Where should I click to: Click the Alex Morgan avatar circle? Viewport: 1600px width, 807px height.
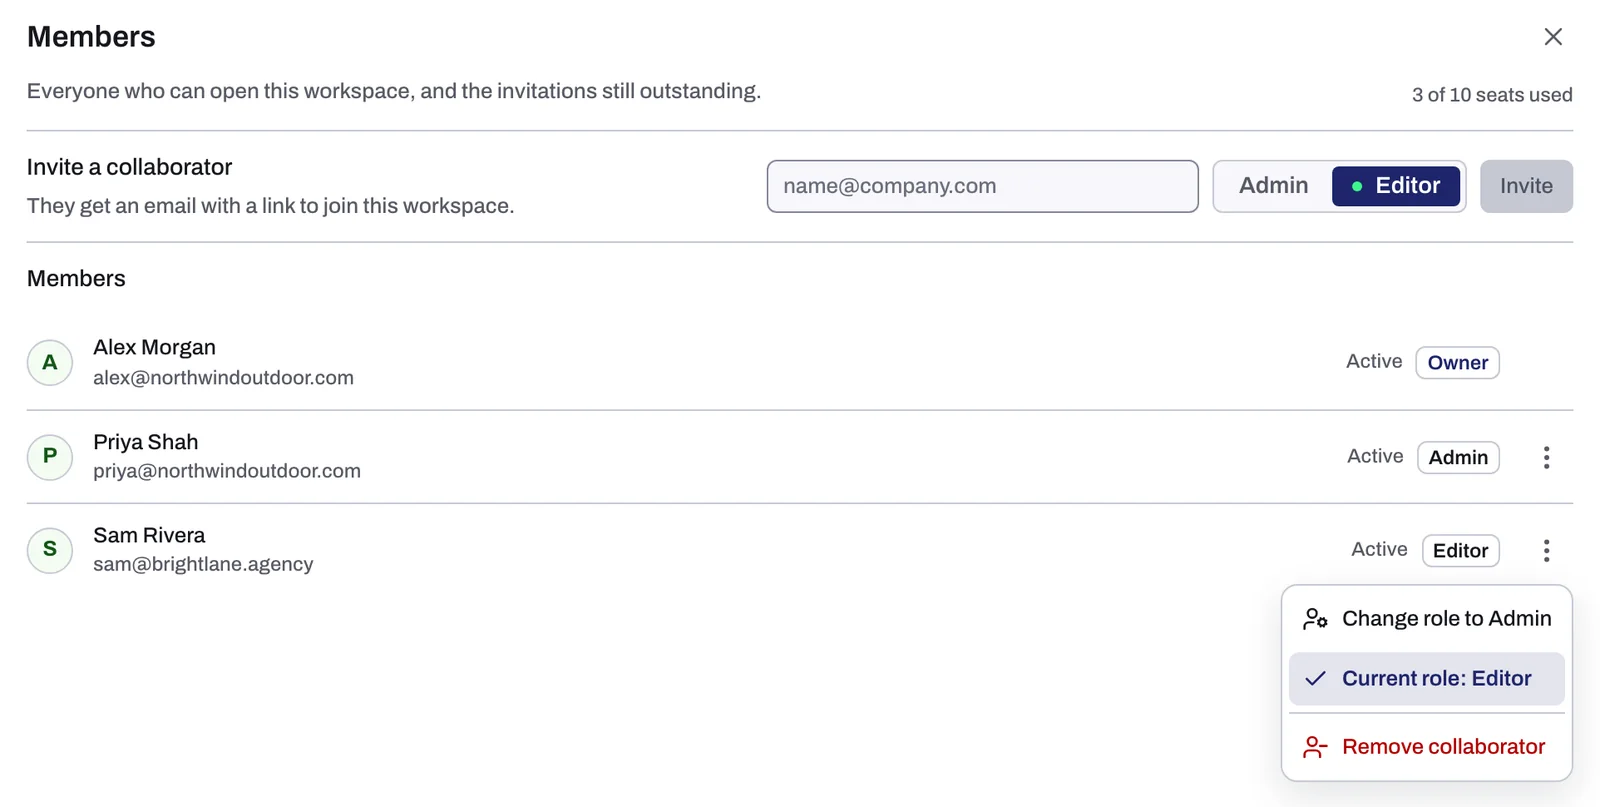point(50,362)
